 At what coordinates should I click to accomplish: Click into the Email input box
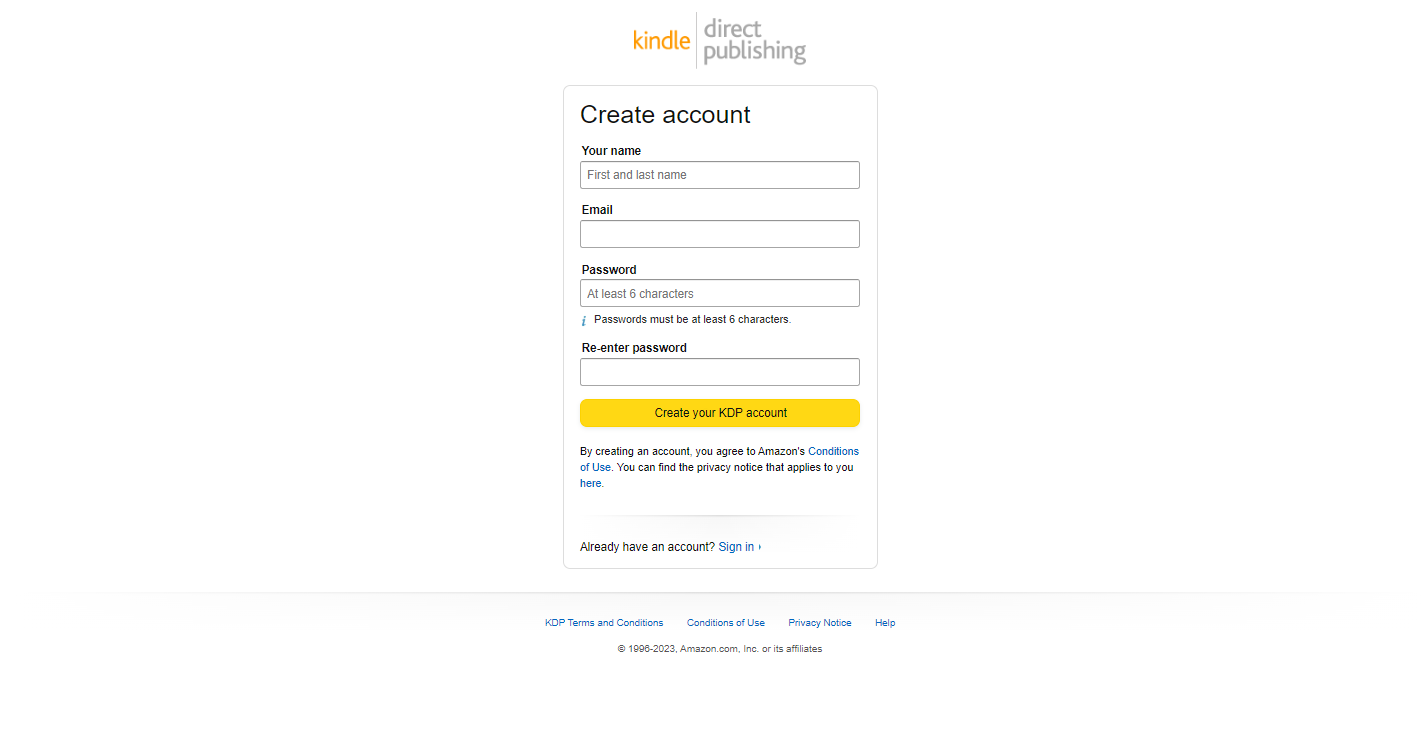720,234
